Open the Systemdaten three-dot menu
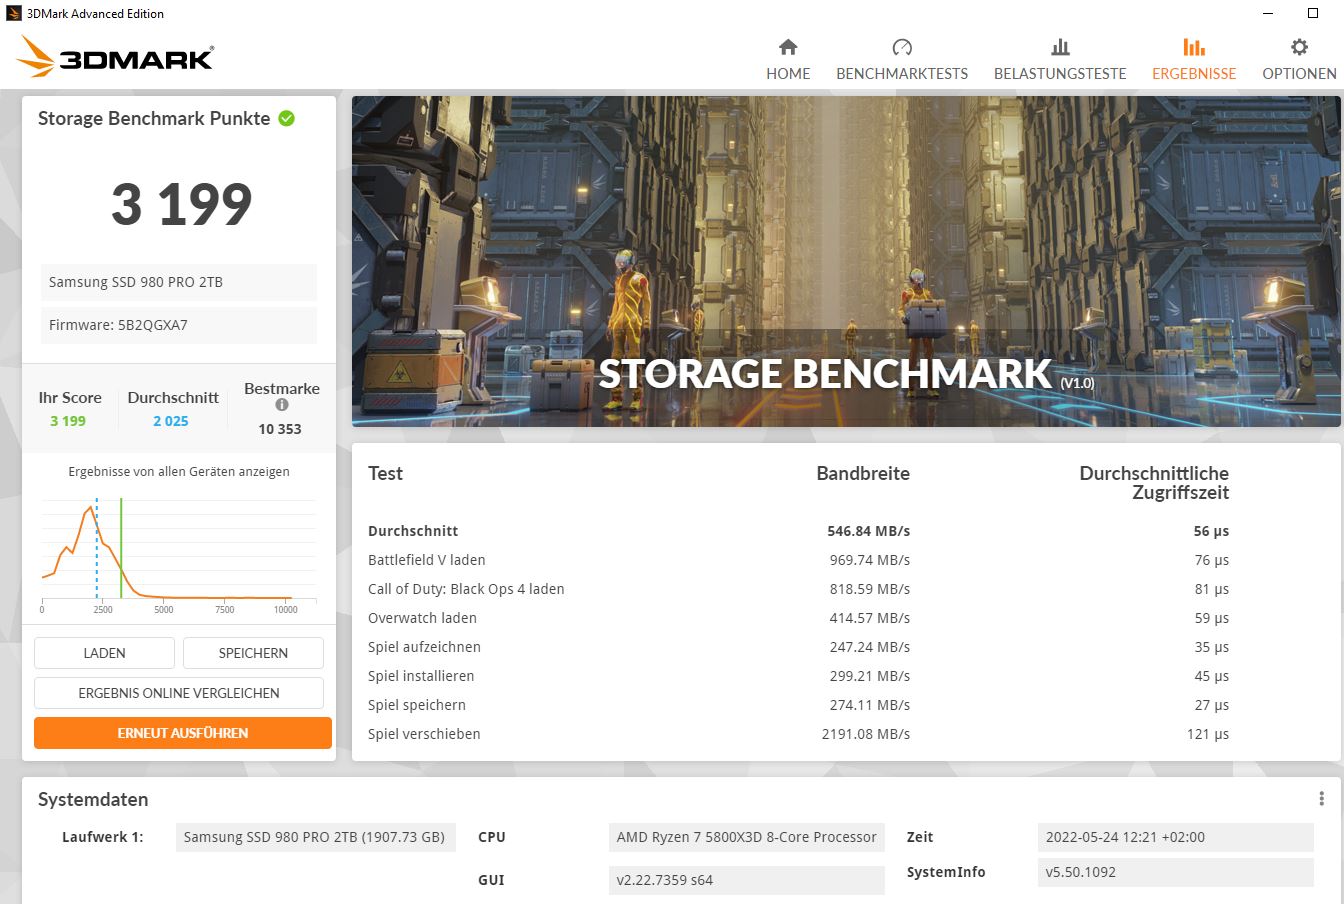Viewport: 1344px width, 904px height. coord(1321,798)
